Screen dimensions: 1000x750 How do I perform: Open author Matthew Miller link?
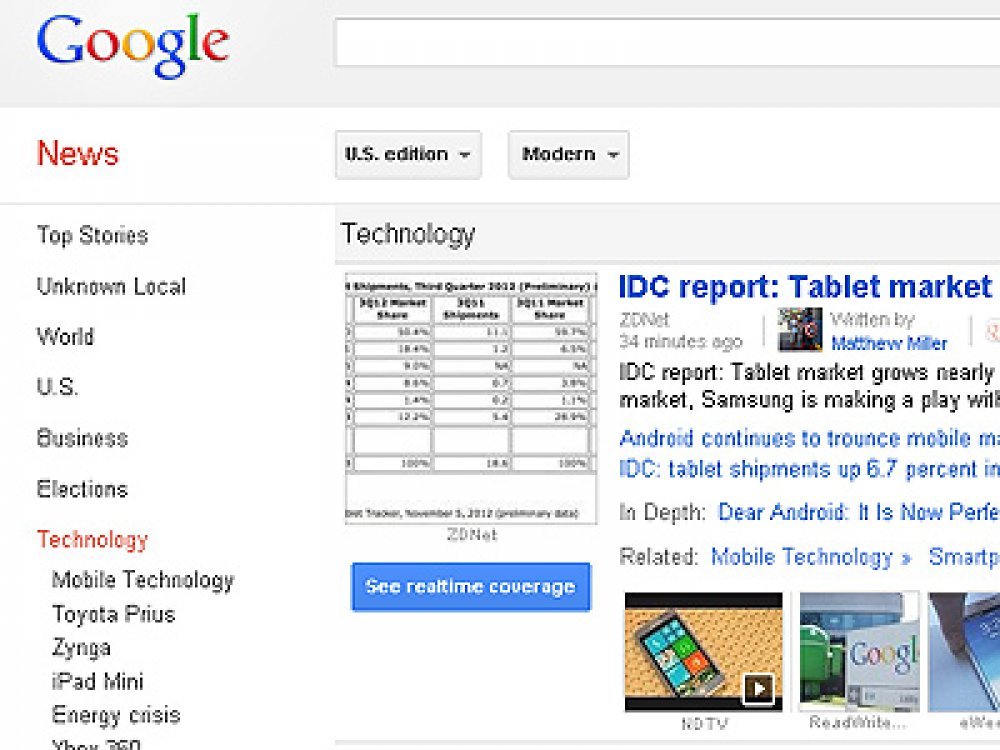click(889, 344)
